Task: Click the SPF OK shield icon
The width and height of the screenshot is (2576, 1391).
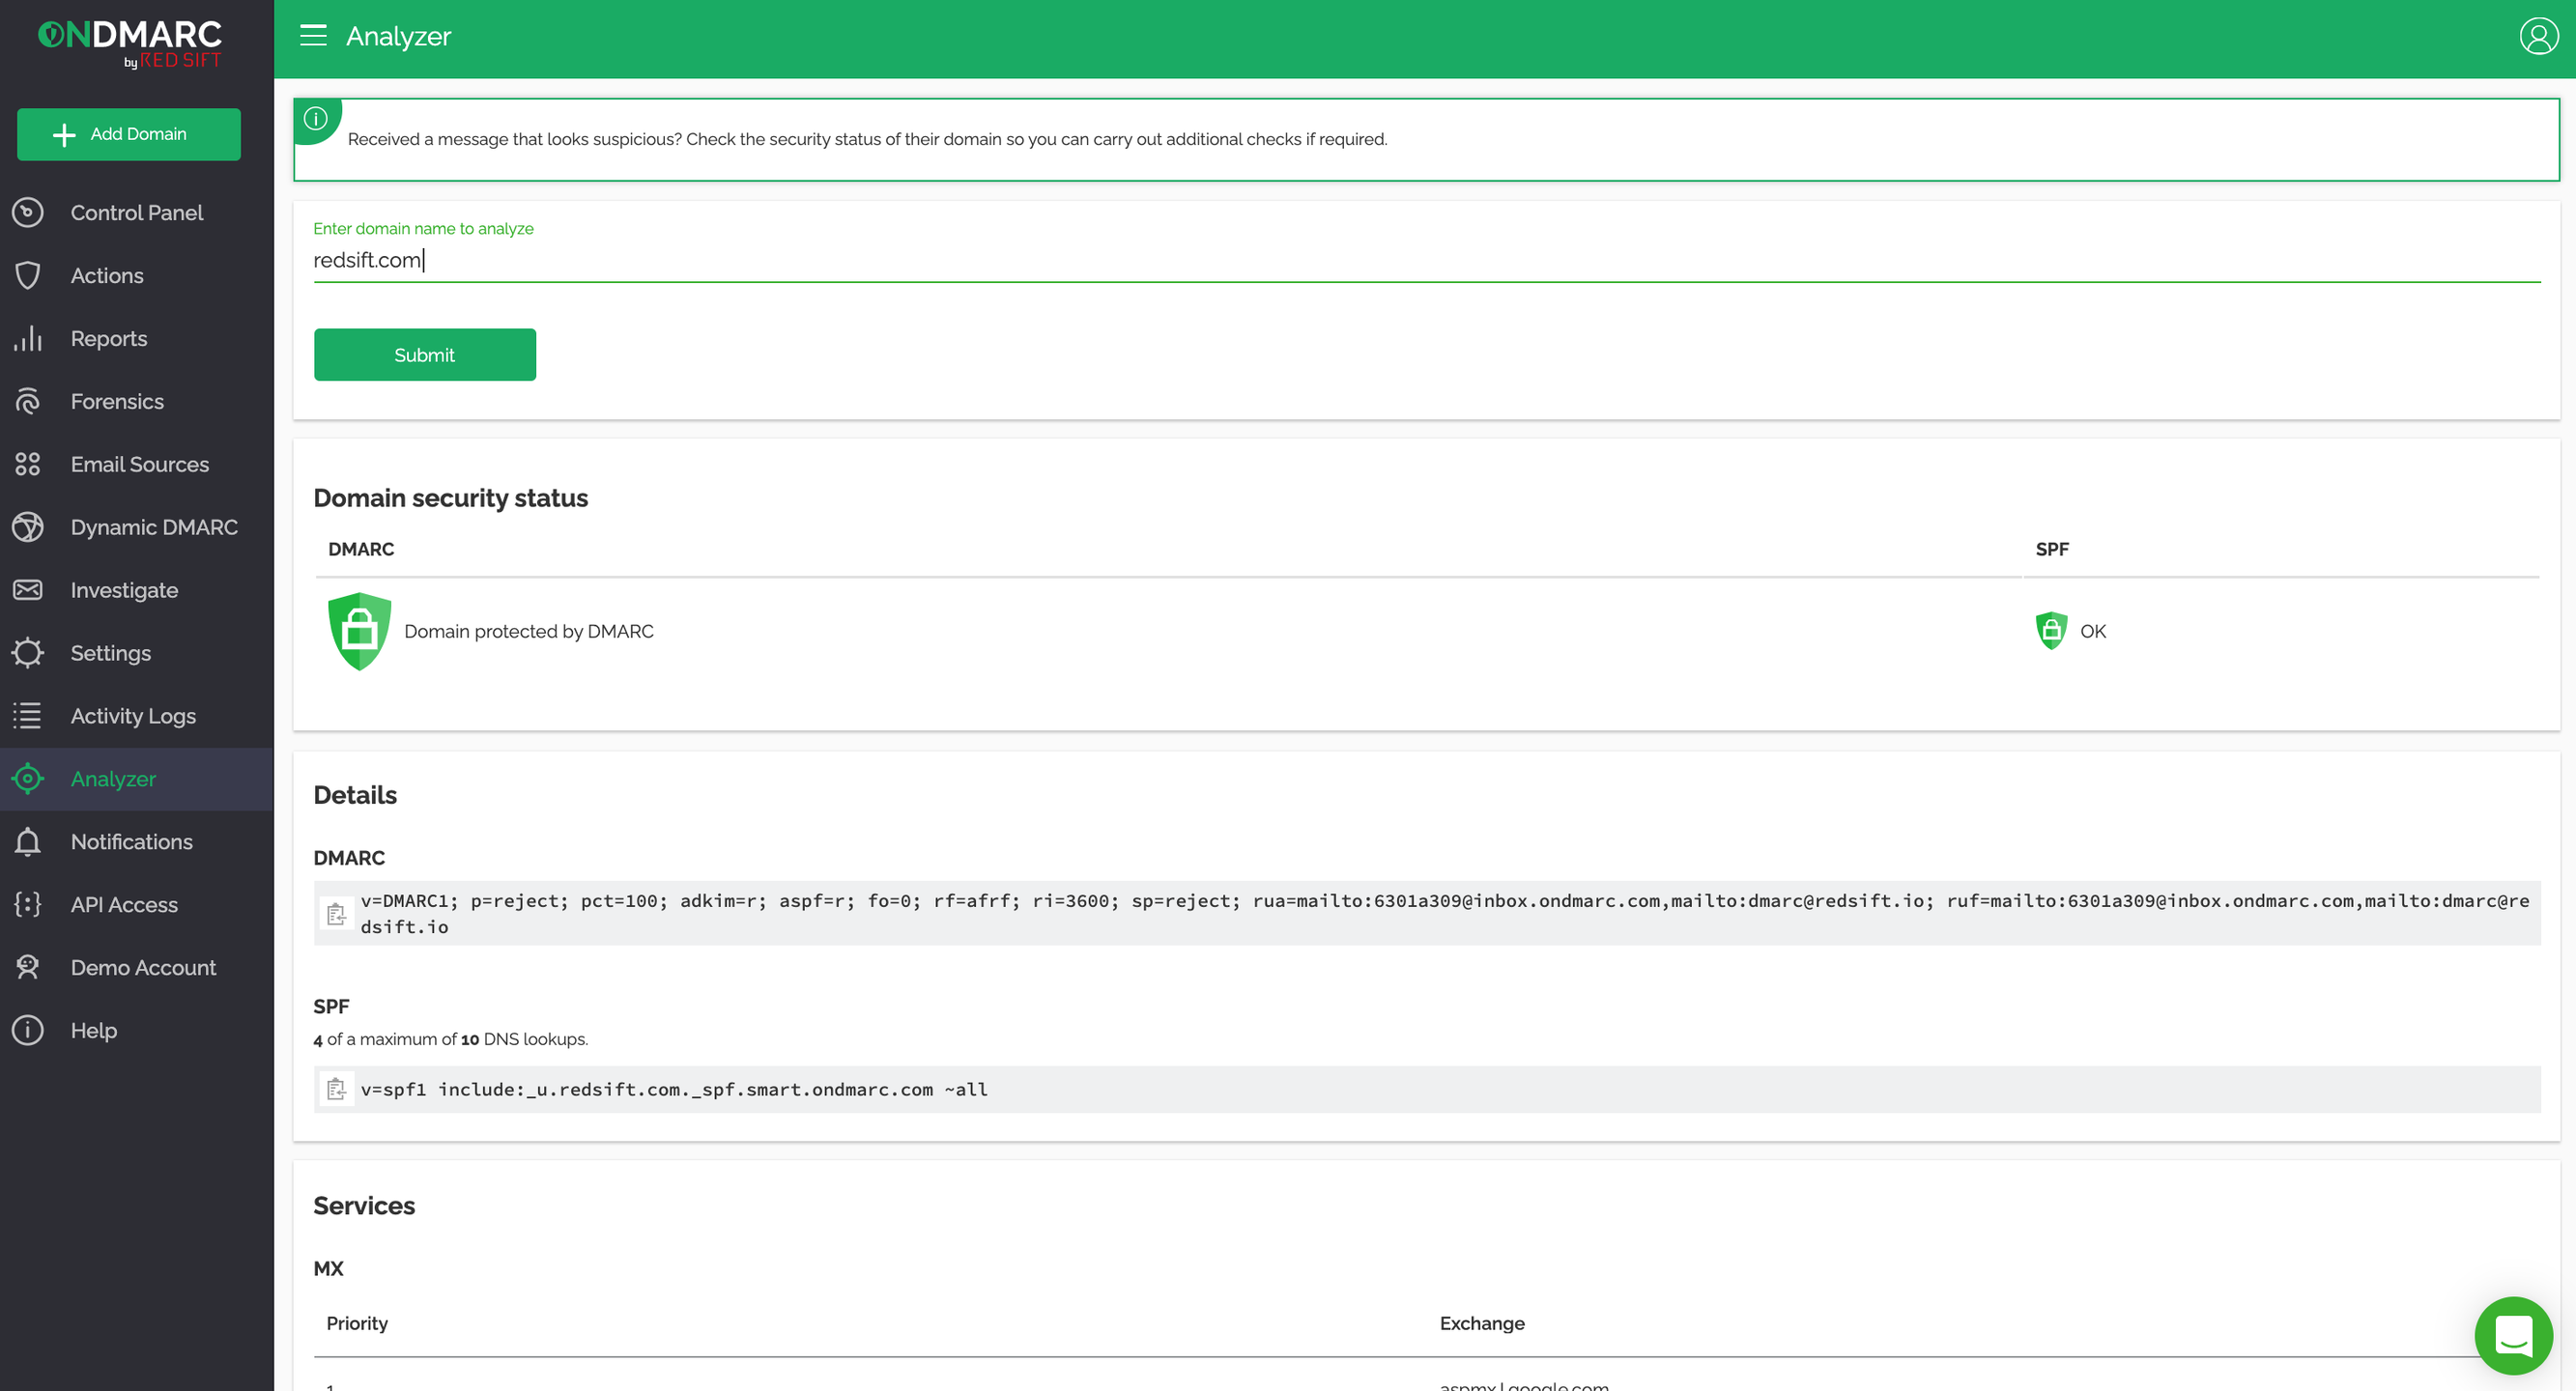Action: coord(2051,631)
